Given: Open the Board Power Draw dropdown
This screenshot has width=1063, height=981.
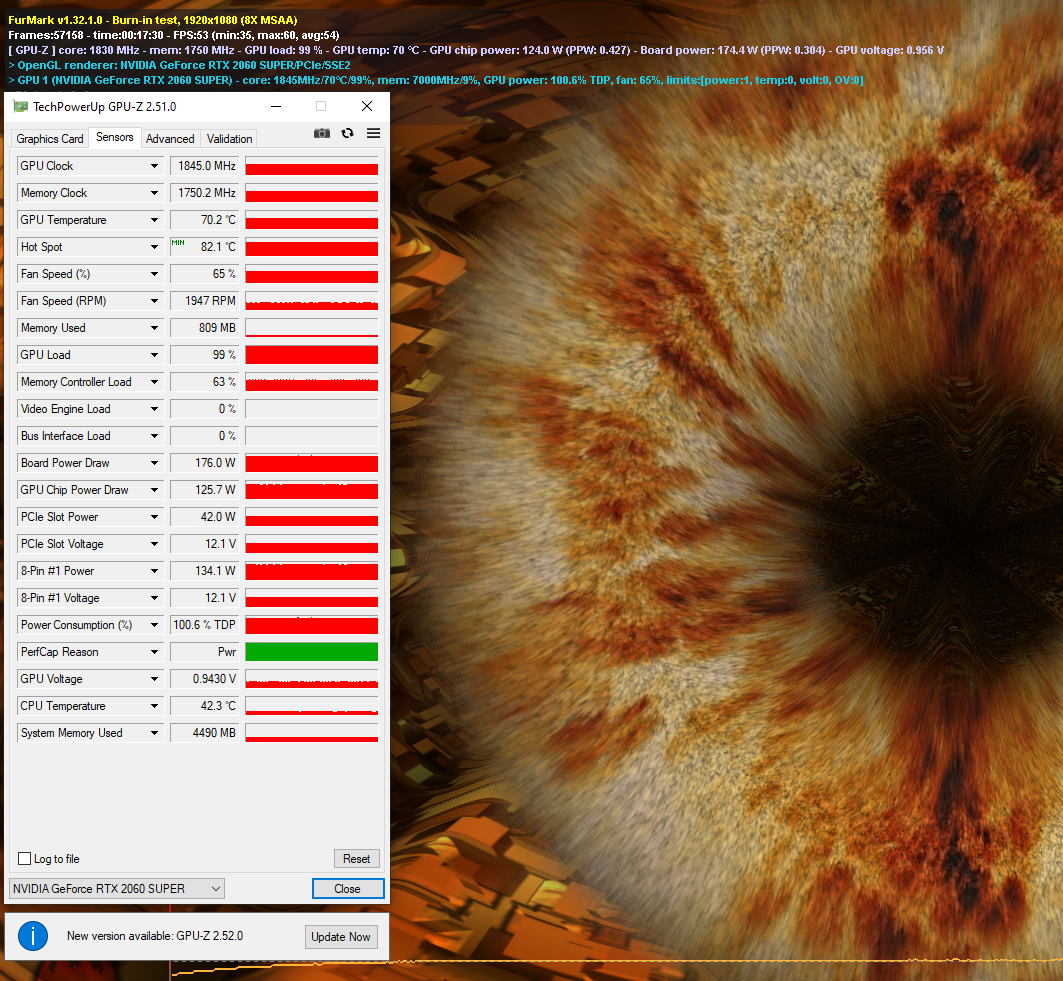Looking at the screenshot, I should 155,463.
